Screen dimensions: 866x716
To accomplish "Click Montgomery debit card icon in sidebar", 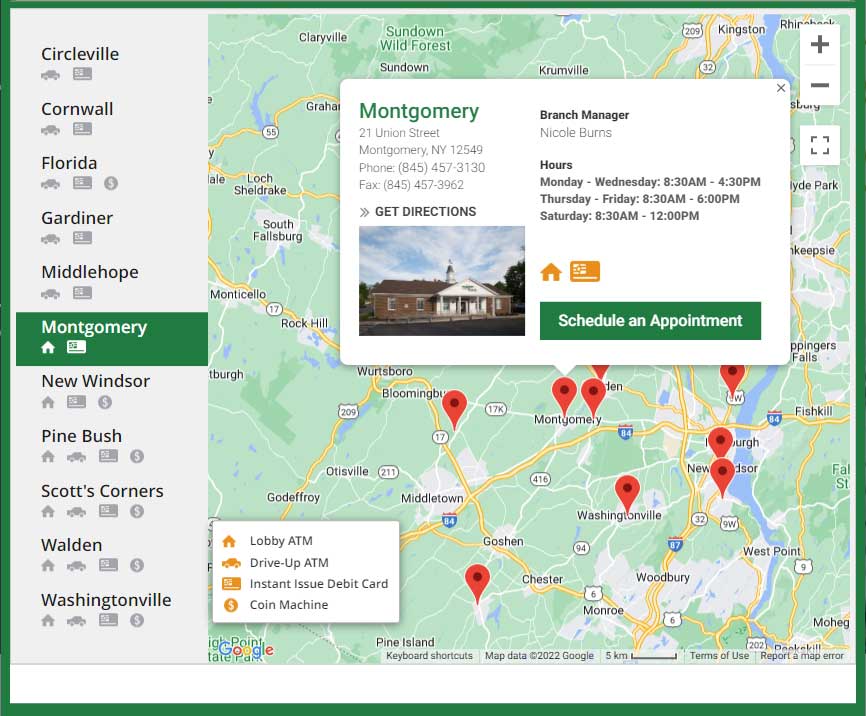I will click(x=76, y=346).
